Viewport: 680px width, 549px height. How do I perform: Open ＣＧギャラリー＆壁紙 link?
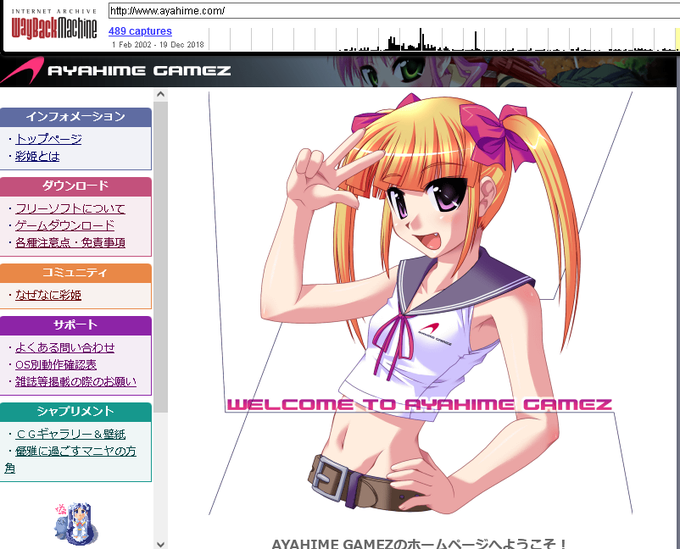[x=70, y=434]
